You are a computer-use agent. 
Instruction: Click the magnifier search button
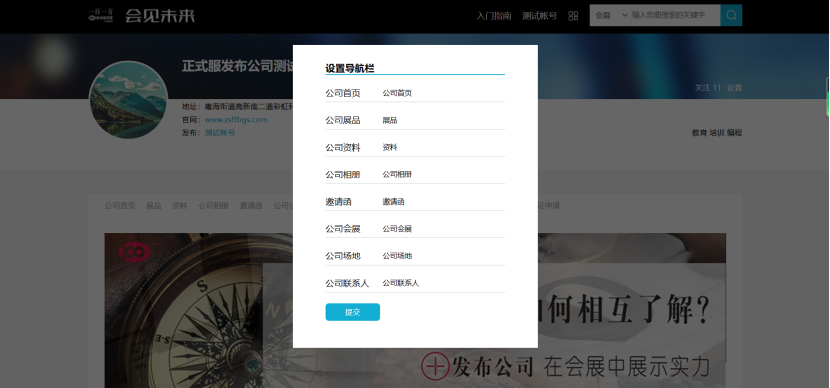pos(731,15)
